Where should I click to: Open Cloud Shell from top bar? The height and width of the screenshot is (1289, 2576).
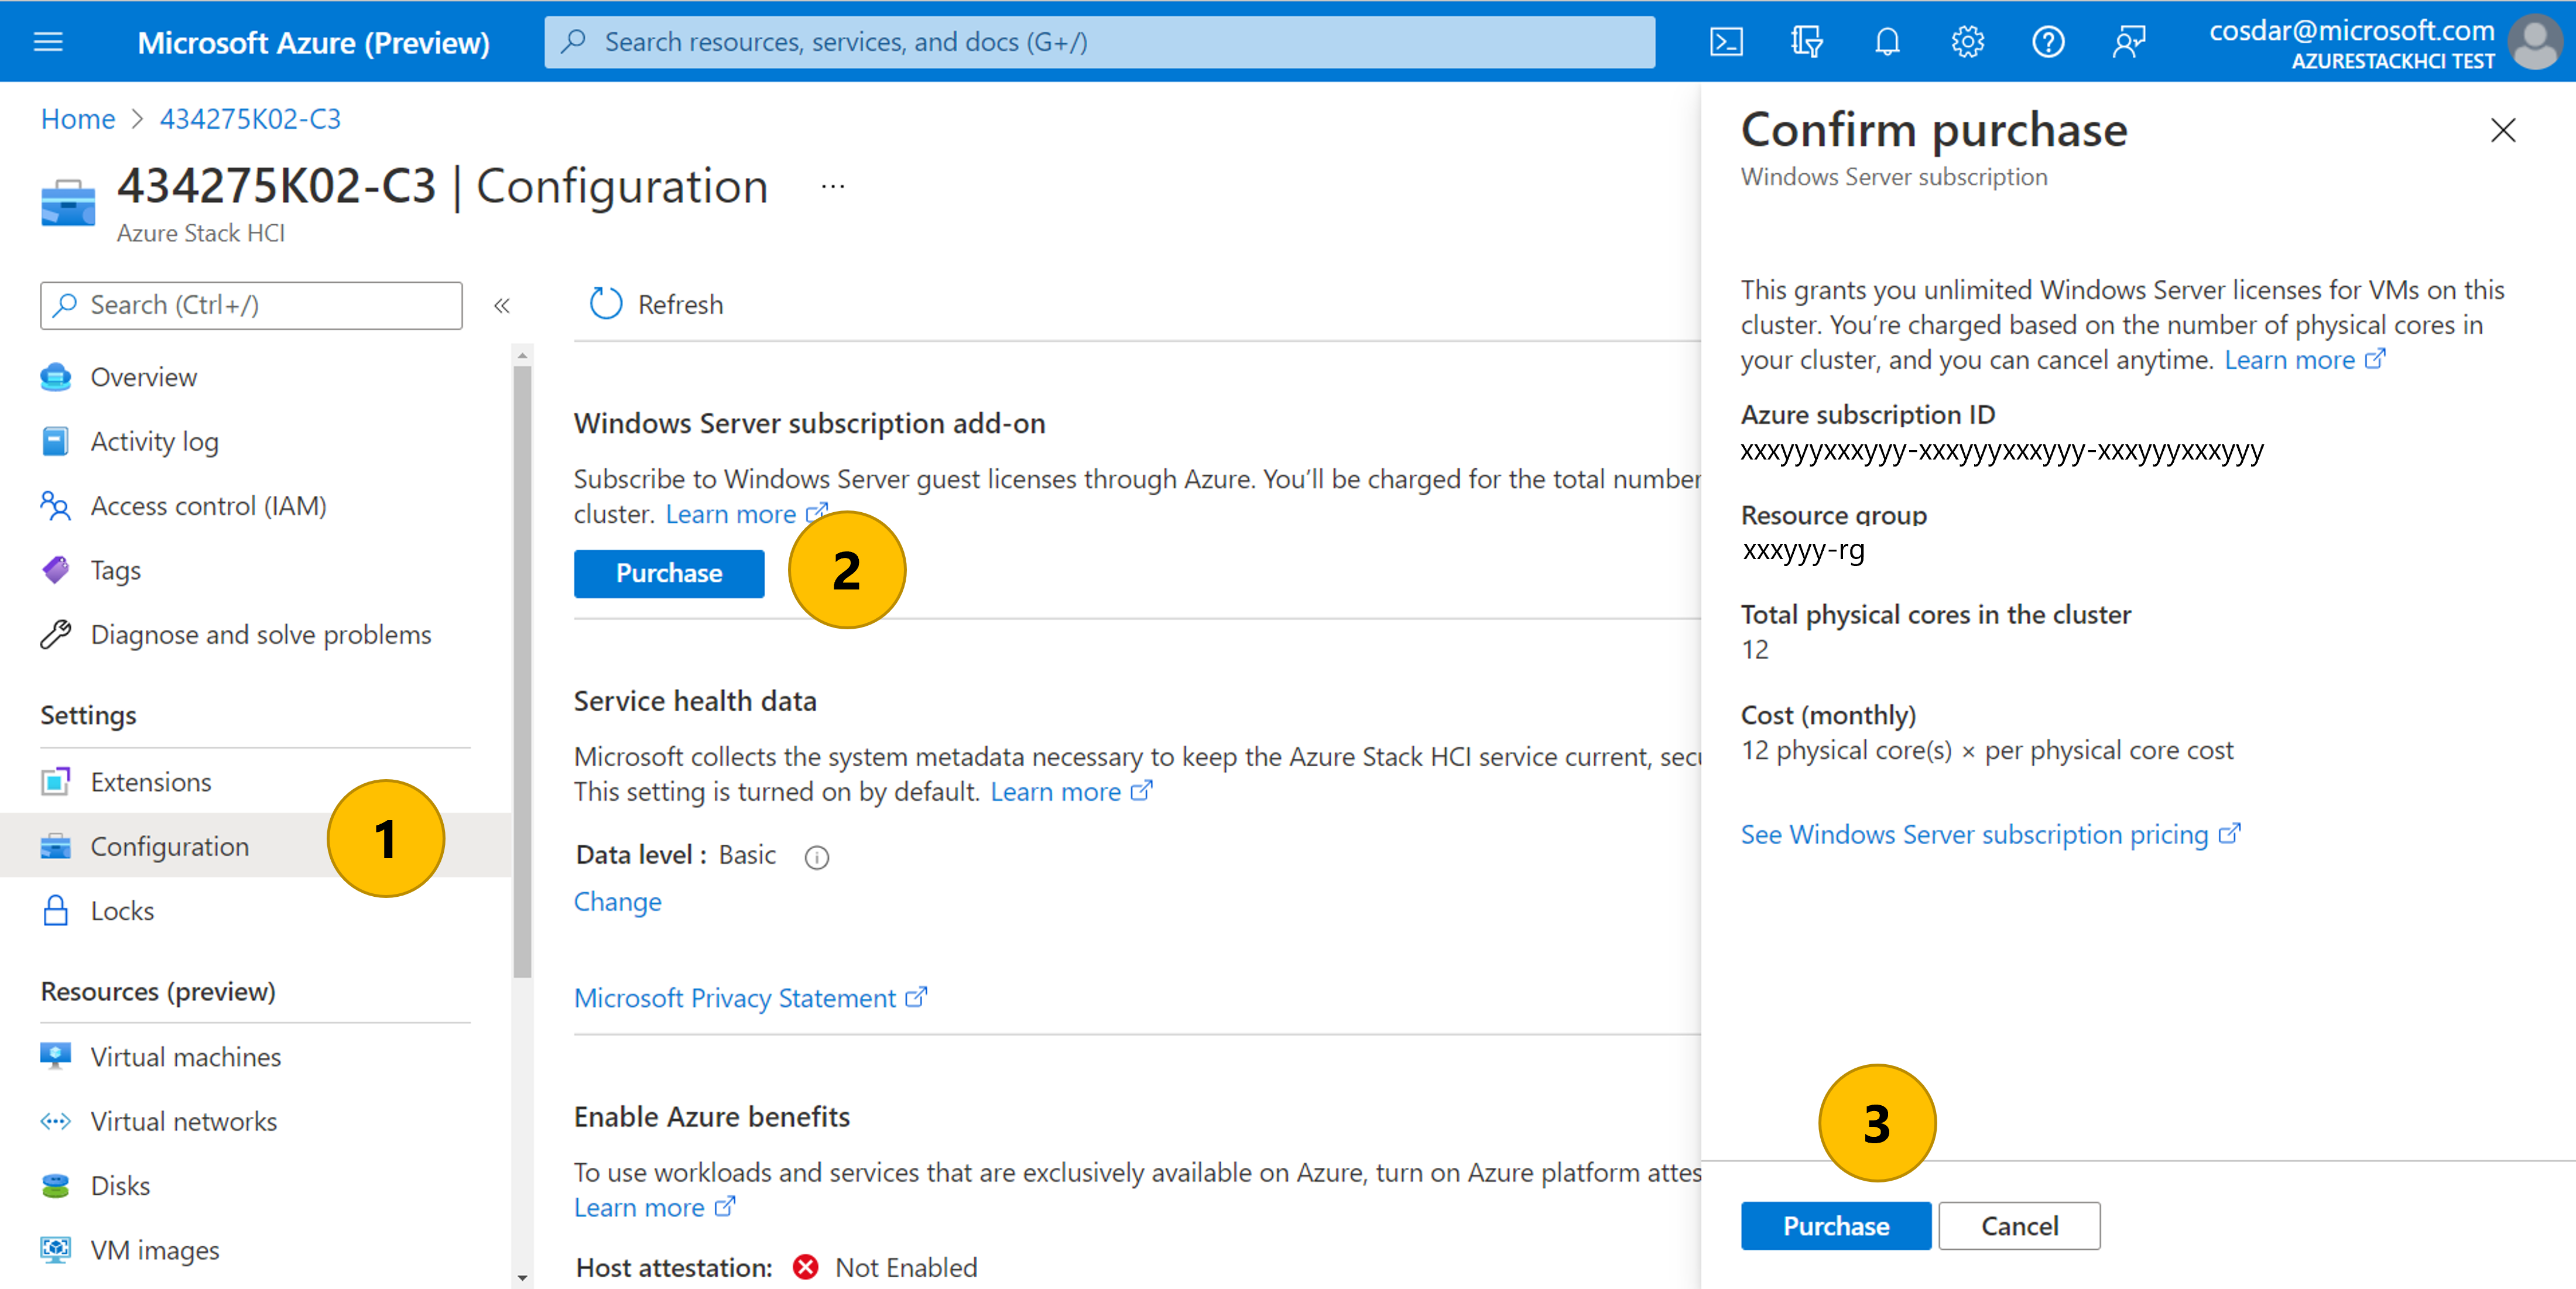1726,42
